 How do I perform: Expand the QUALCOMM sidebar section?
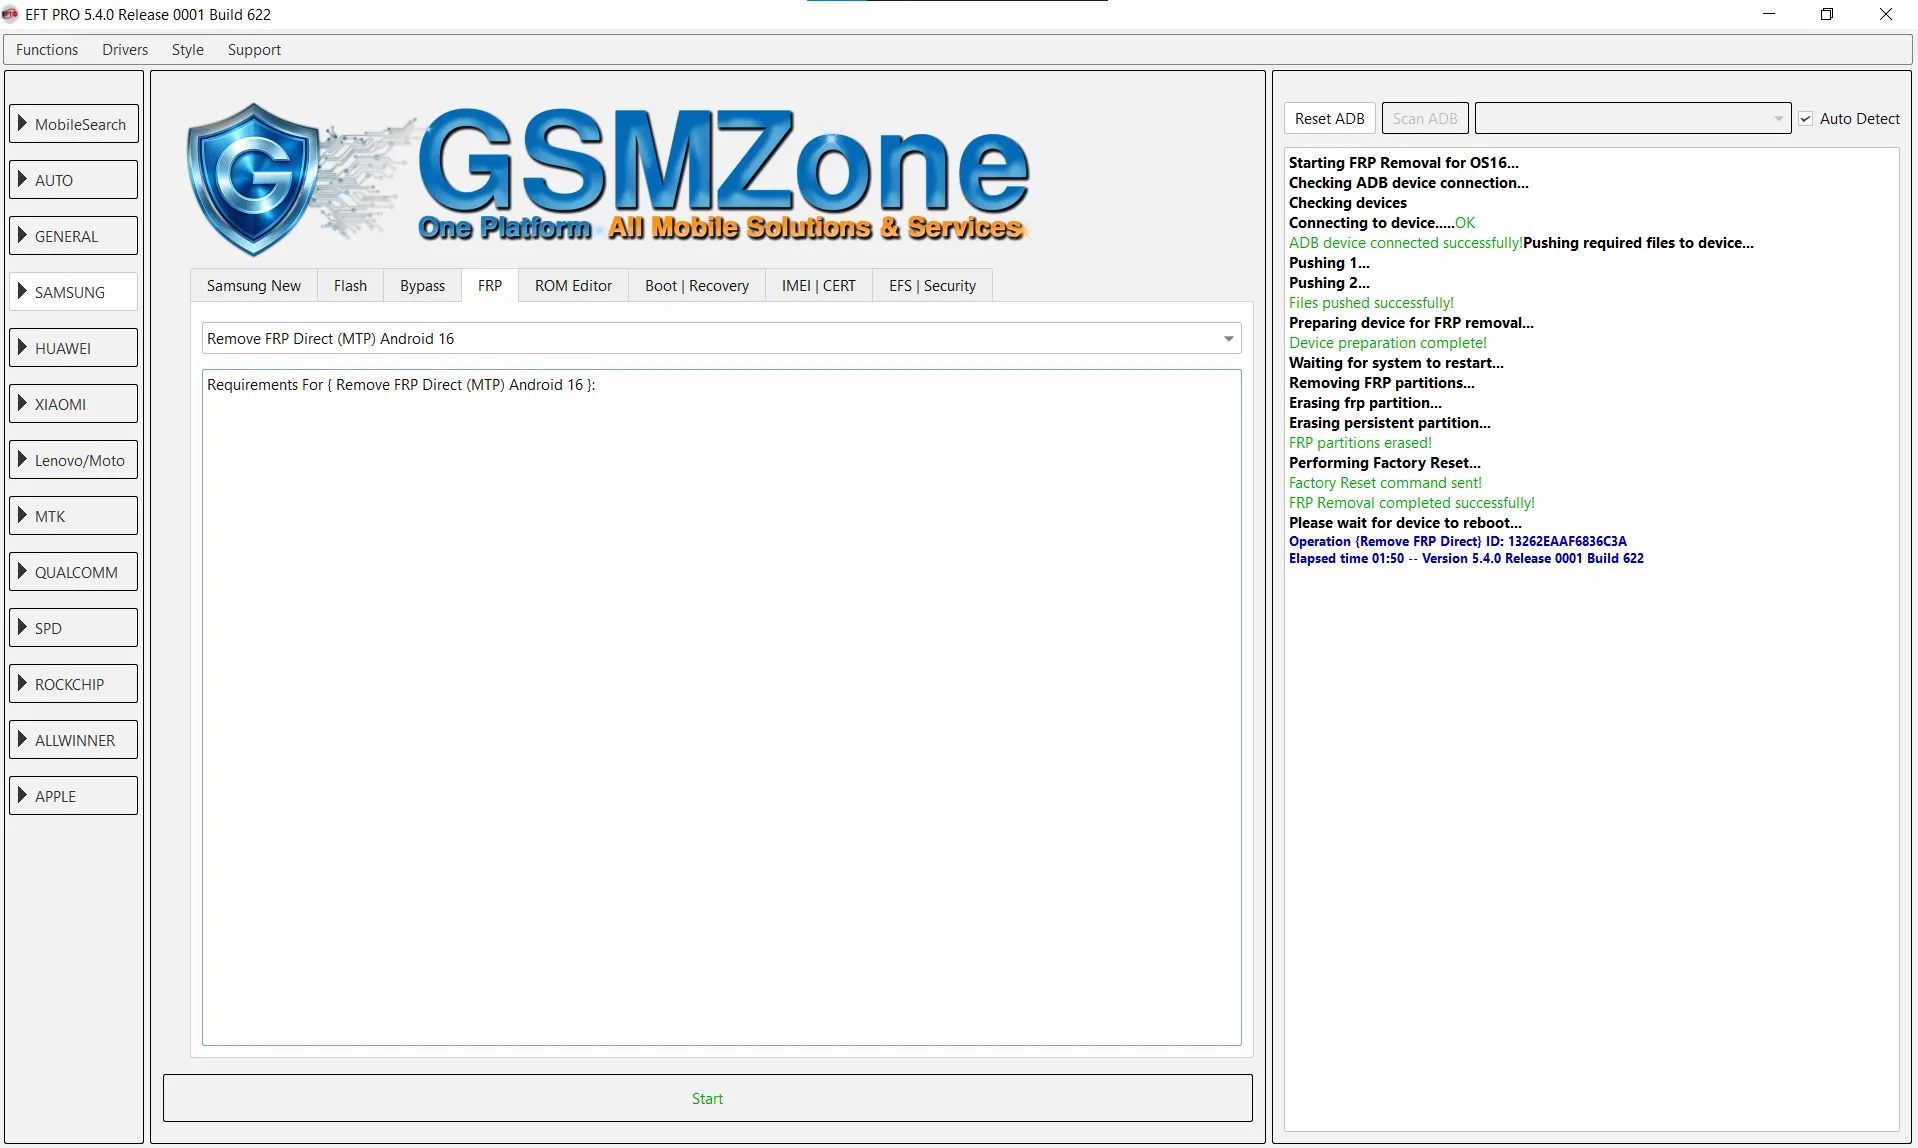[x=73, y=572]
